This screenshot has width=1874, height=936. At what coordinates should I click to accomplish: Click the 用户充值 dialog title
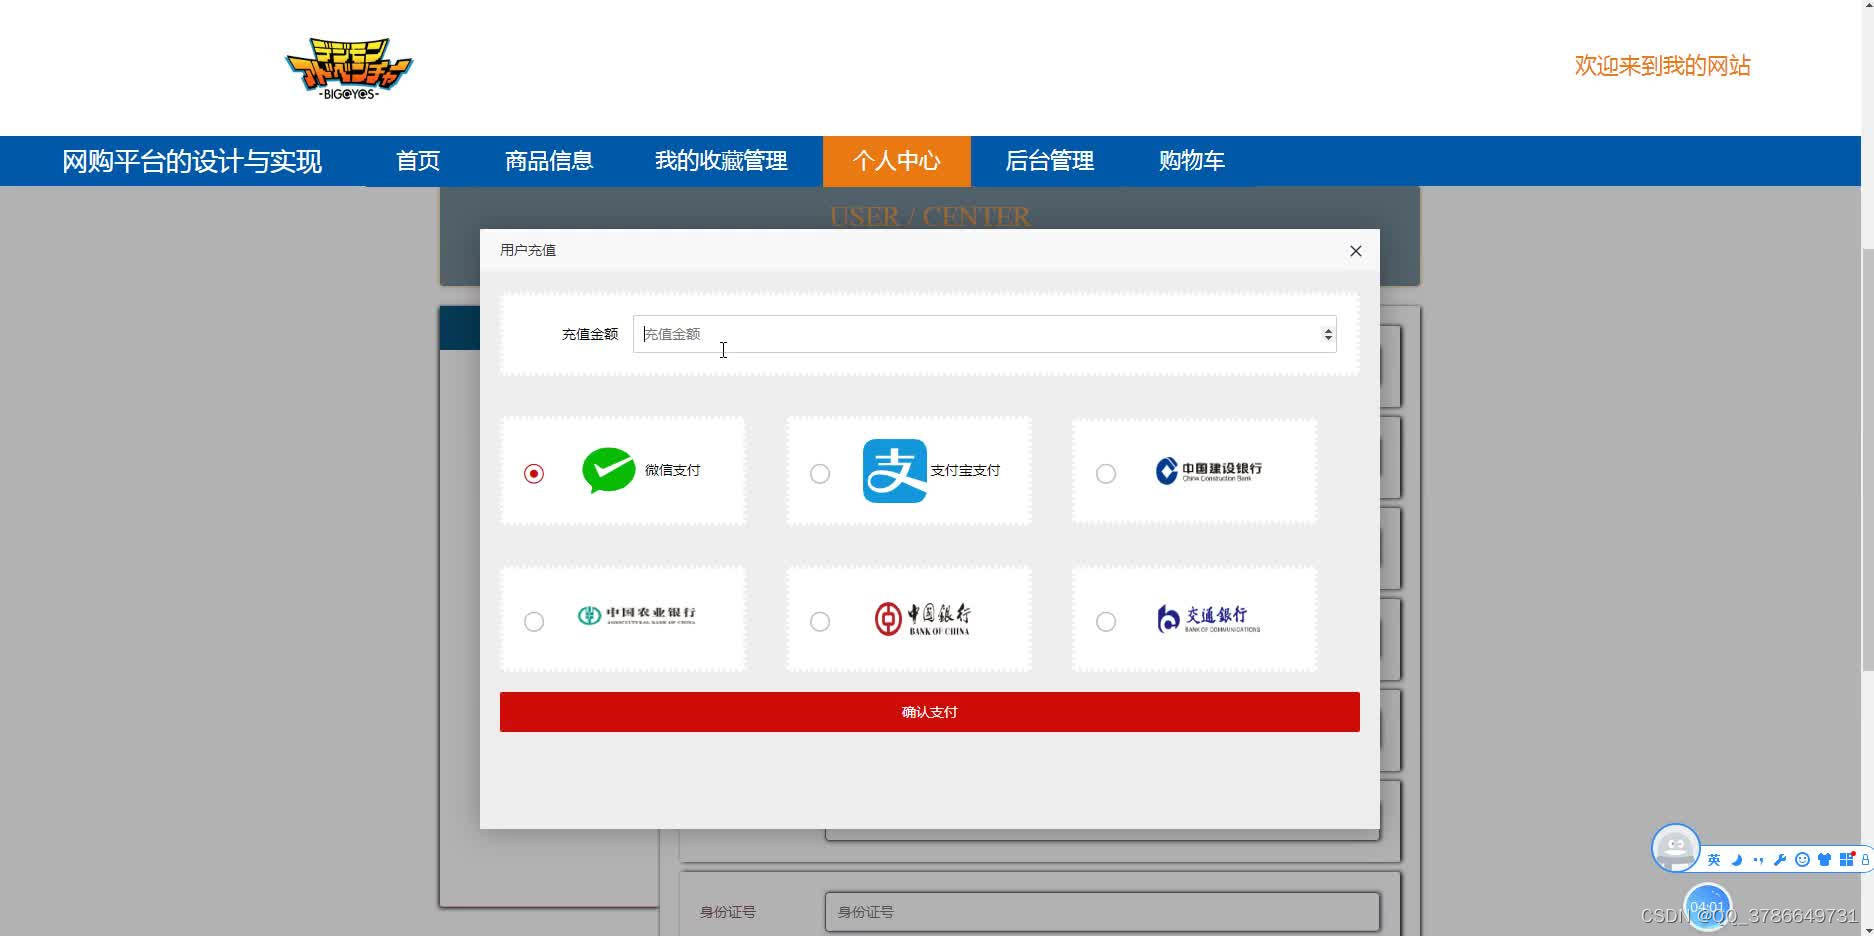pos(528,250)
